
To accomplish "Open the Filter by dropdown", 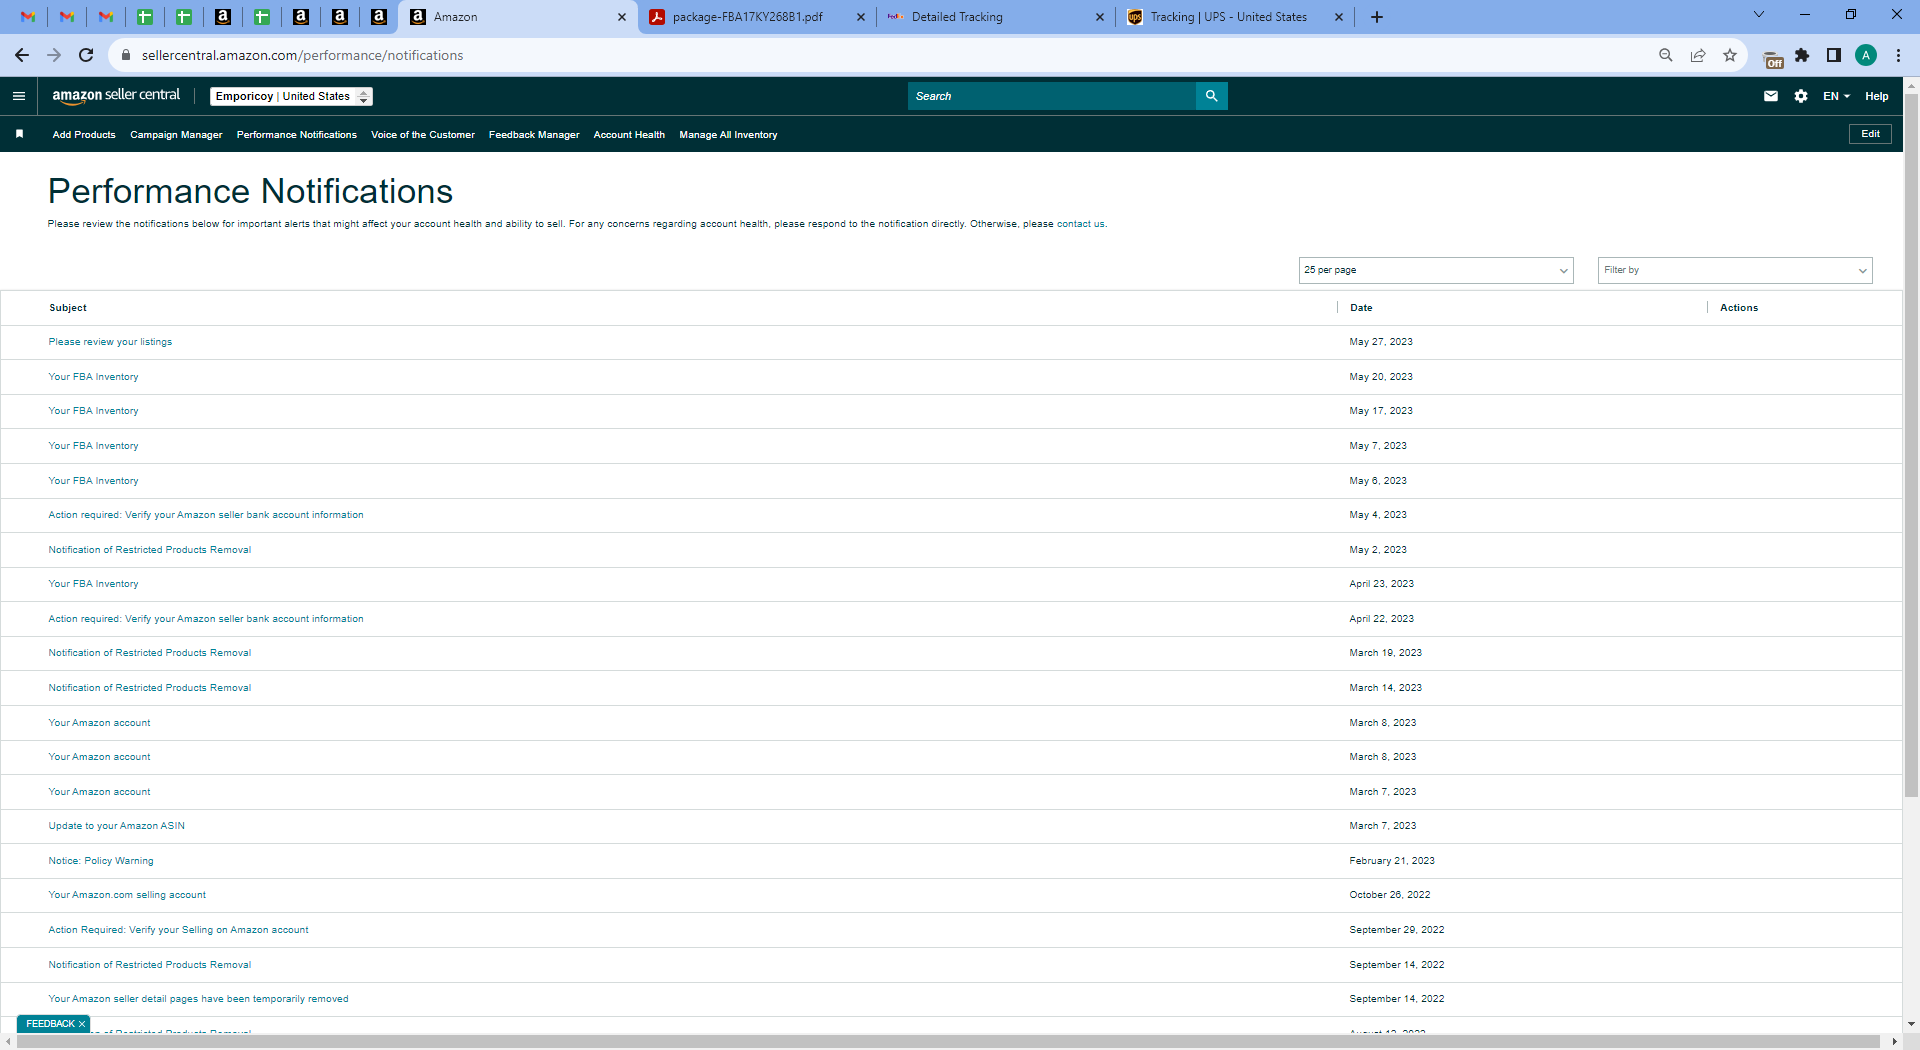I will coord(1735,270).
